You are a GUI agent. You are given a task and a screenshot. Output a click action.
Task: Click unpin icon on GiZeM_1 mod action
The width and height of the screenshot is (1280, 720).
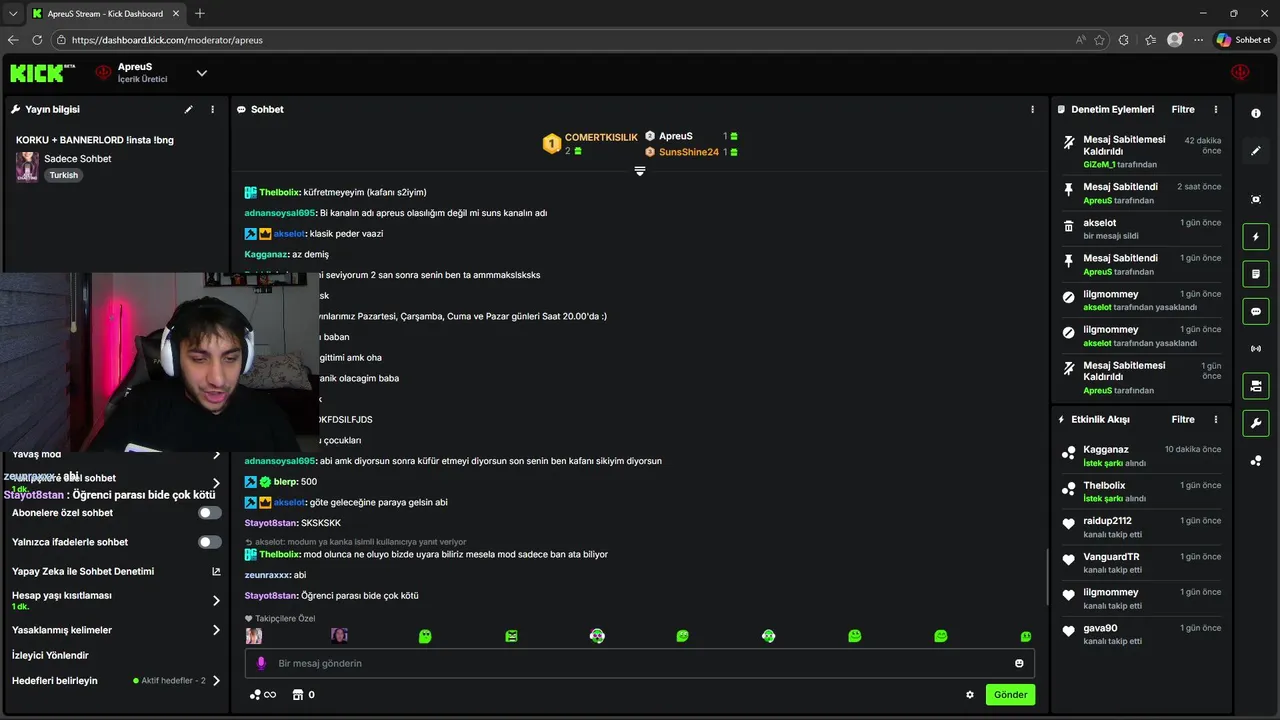click(x=1069, y=143)
